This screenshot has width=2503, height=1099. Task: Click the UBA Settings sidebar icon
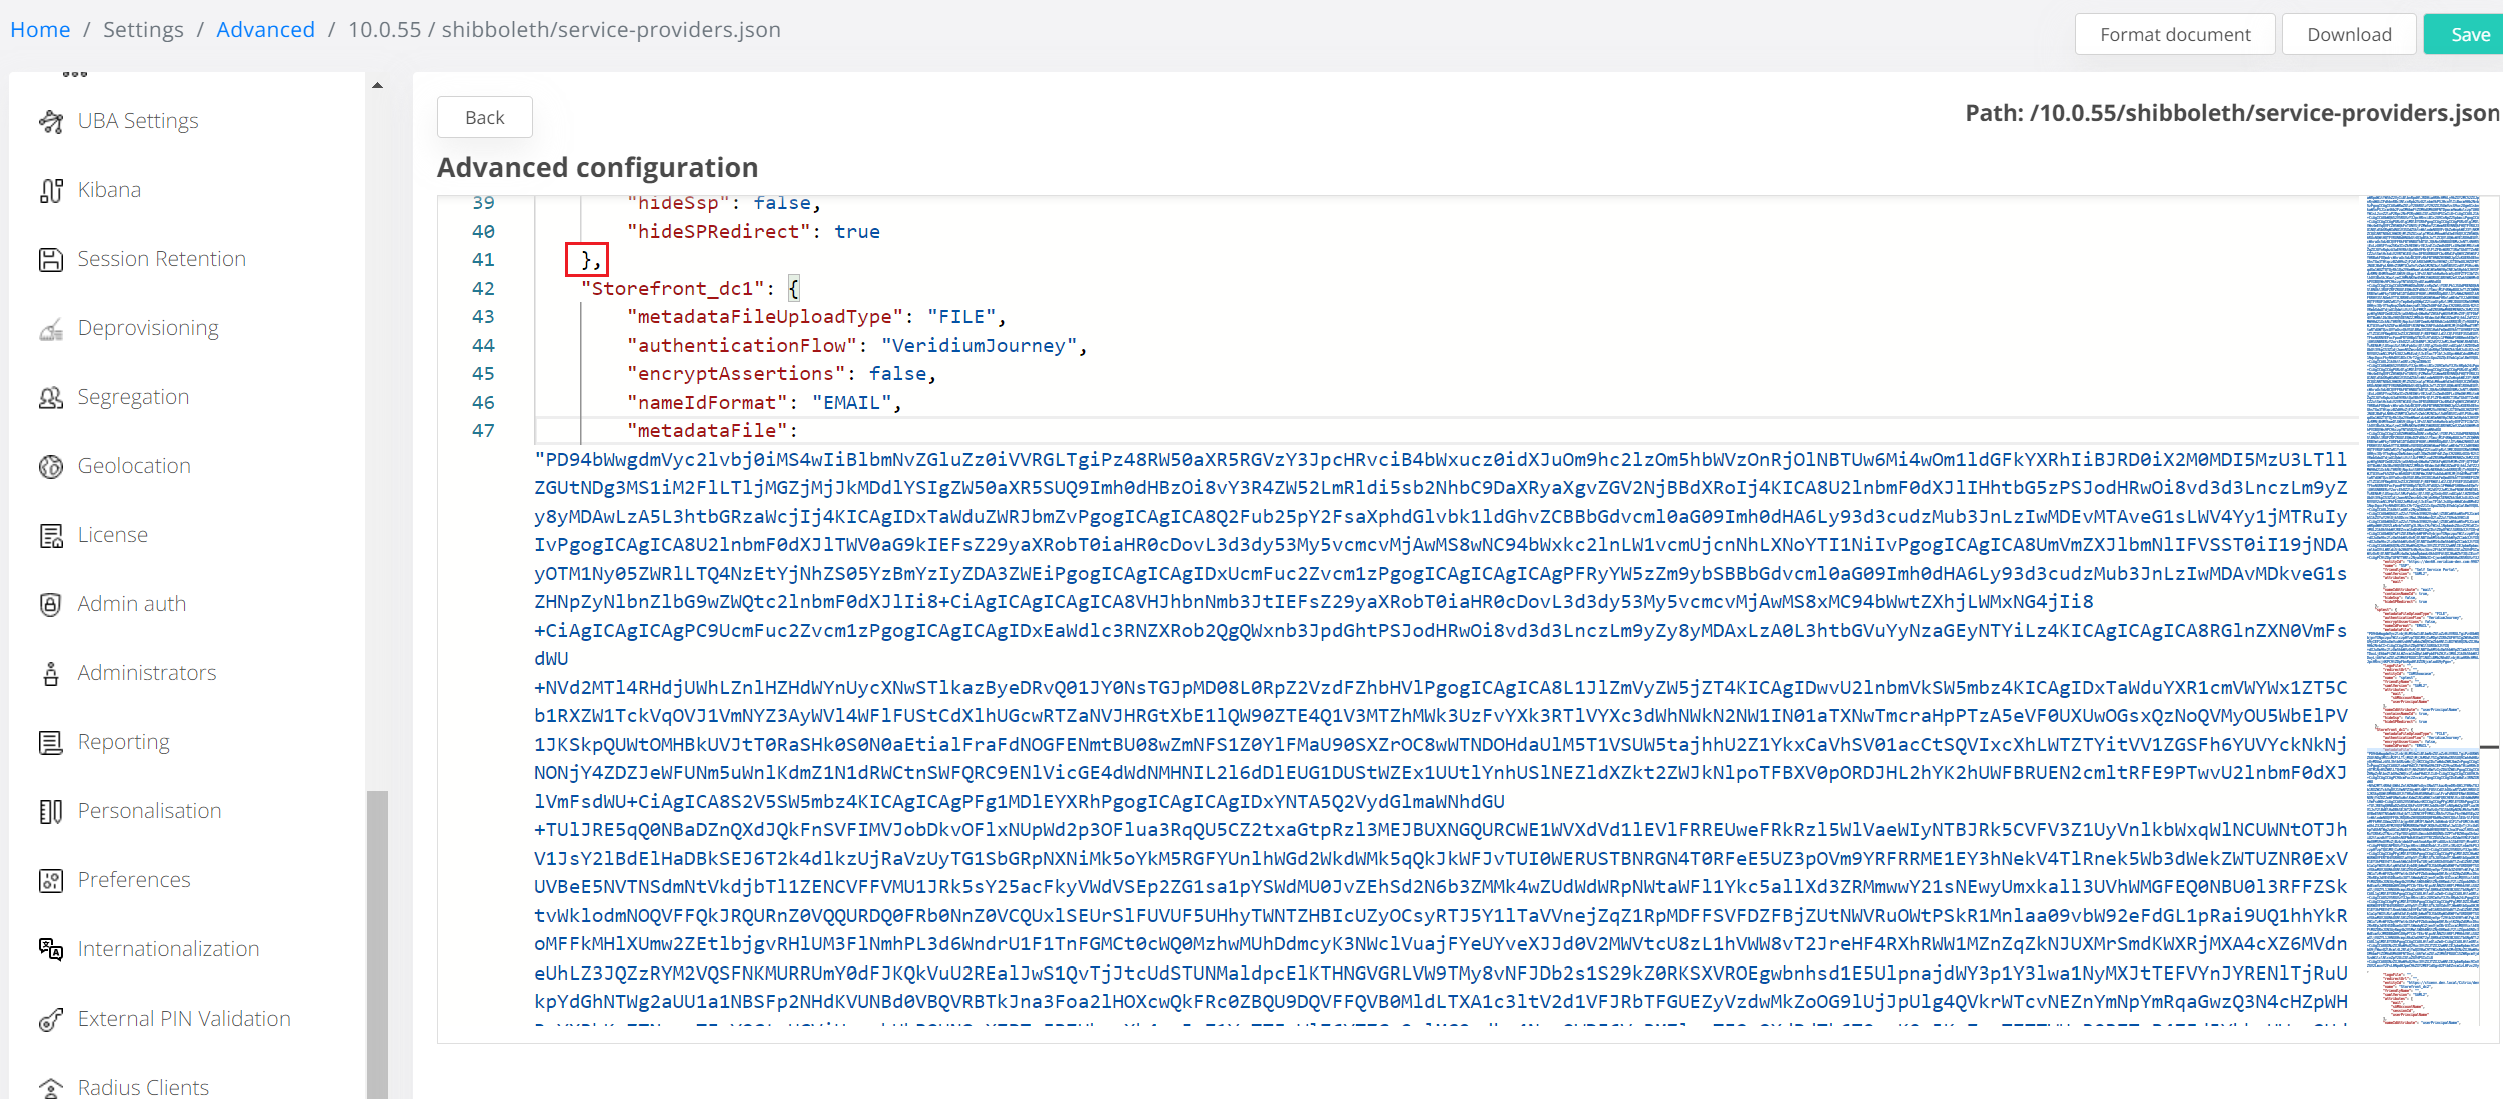[x=51, y=121]
